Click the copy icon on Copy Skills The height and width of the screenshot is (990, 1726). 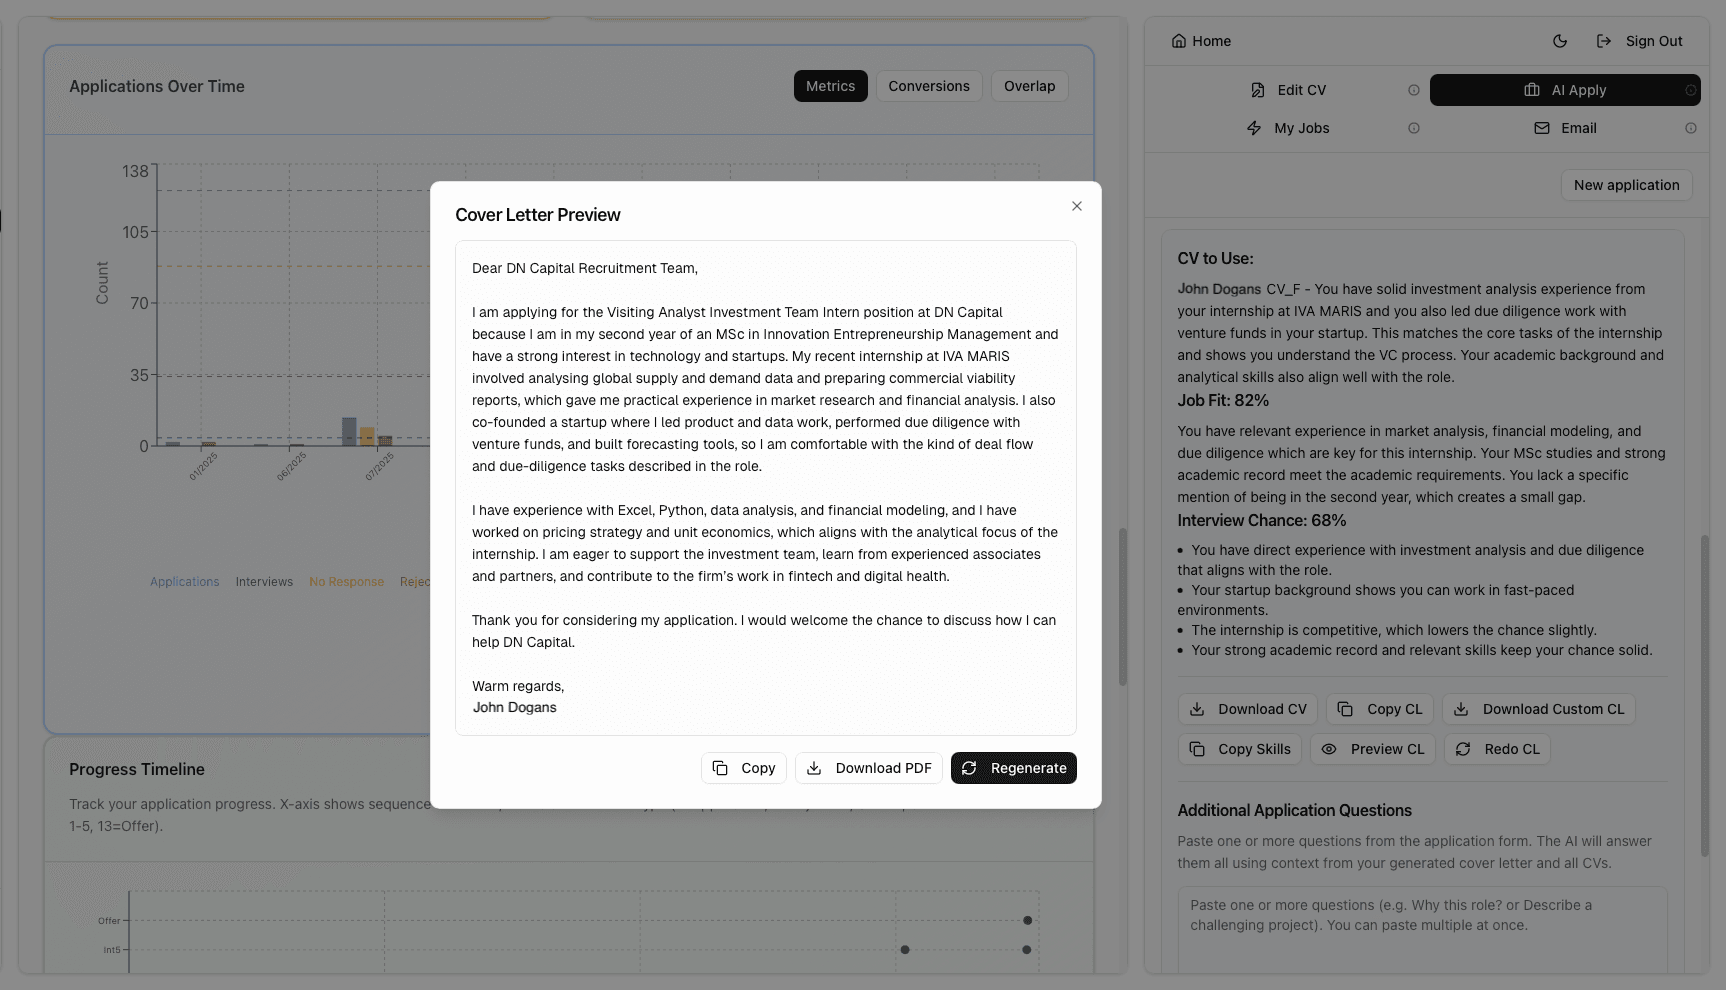pyautogui.click(x=1197, y=749)
